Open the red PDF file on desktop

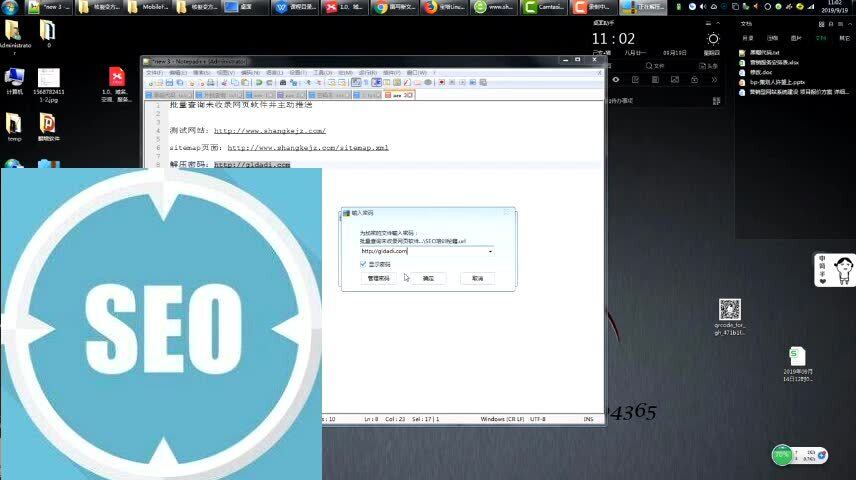pos(116,84)
